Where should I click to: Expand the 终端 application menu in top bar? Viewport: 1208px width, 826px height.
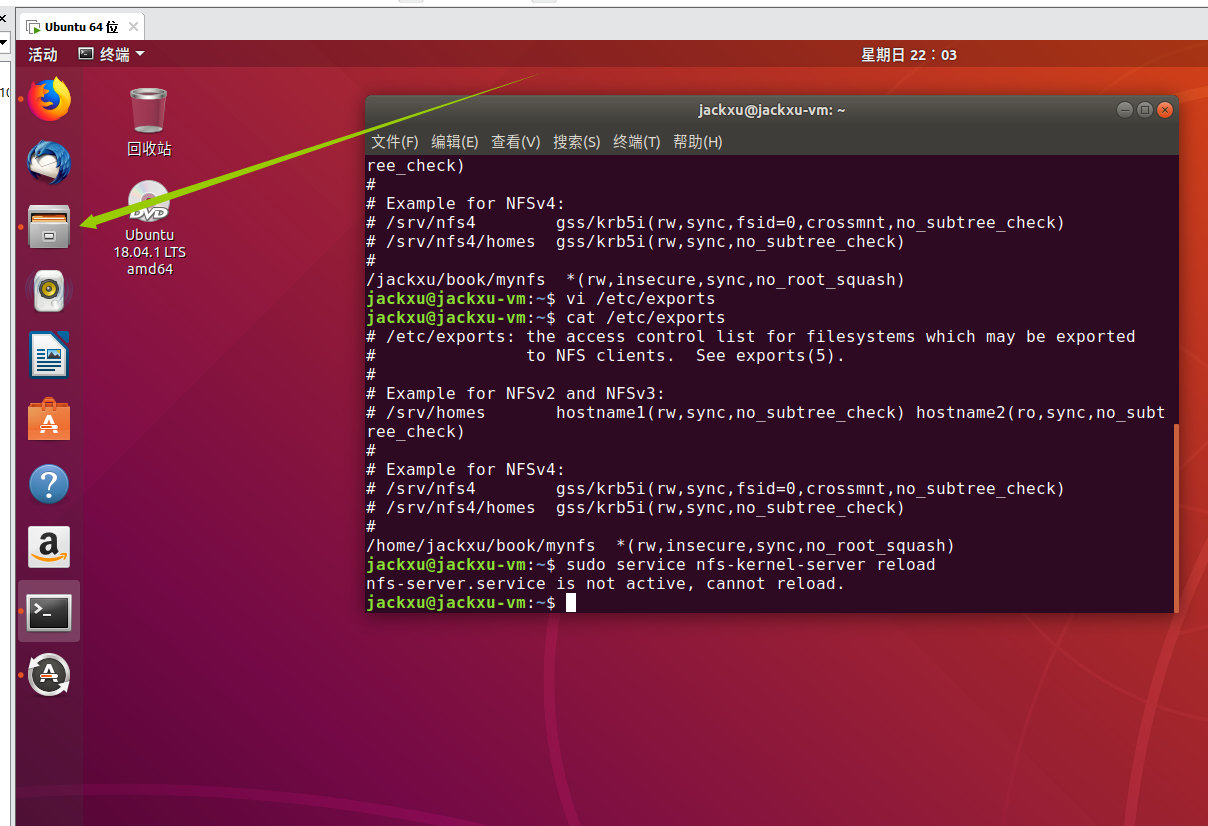click(x=112, y=55)
